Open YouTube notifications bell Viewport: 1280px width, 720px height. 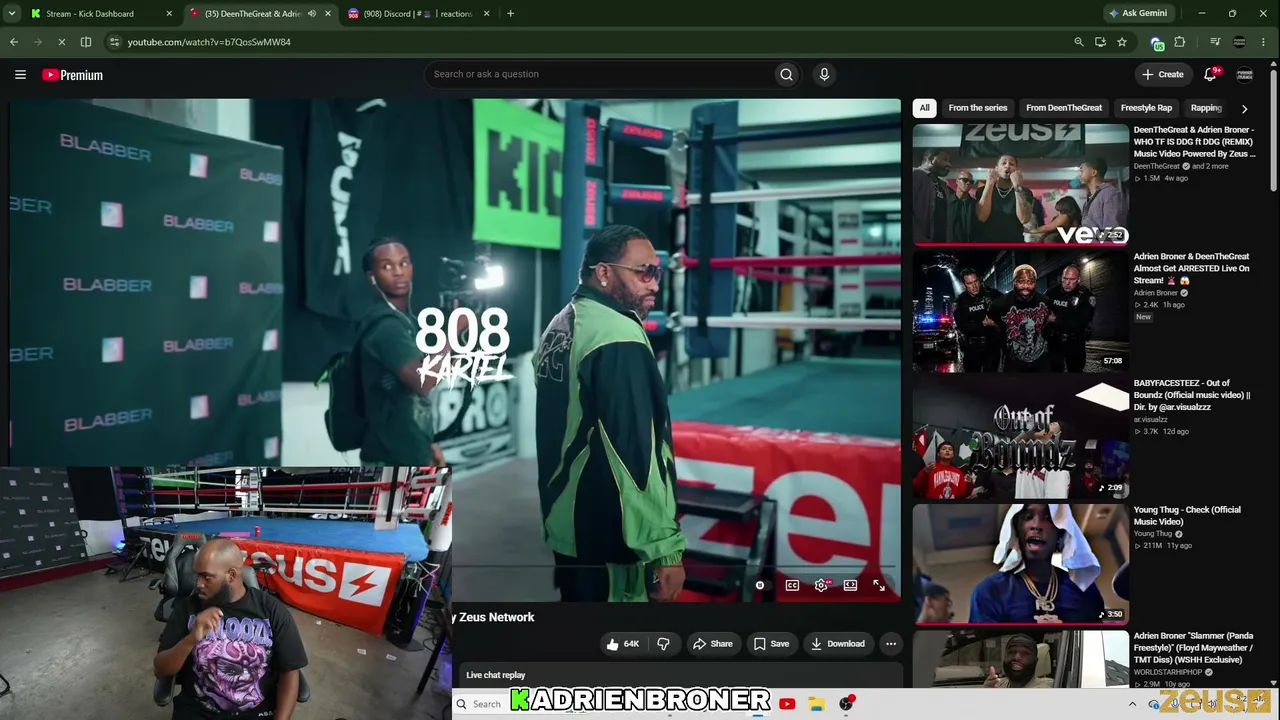point(1210,74)
